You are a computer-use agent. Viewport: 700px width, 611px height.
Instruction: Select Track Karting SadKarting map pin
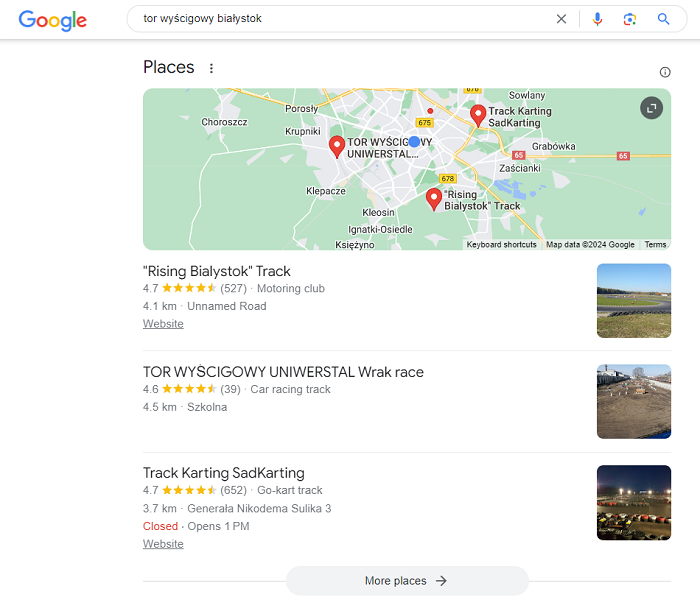coord(478,116)
